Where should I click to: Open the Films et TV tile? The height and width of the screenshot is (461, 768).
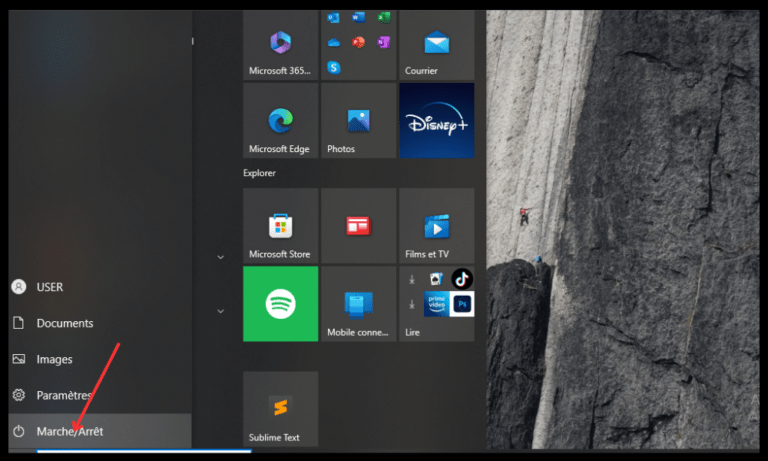tap(436, 226)
